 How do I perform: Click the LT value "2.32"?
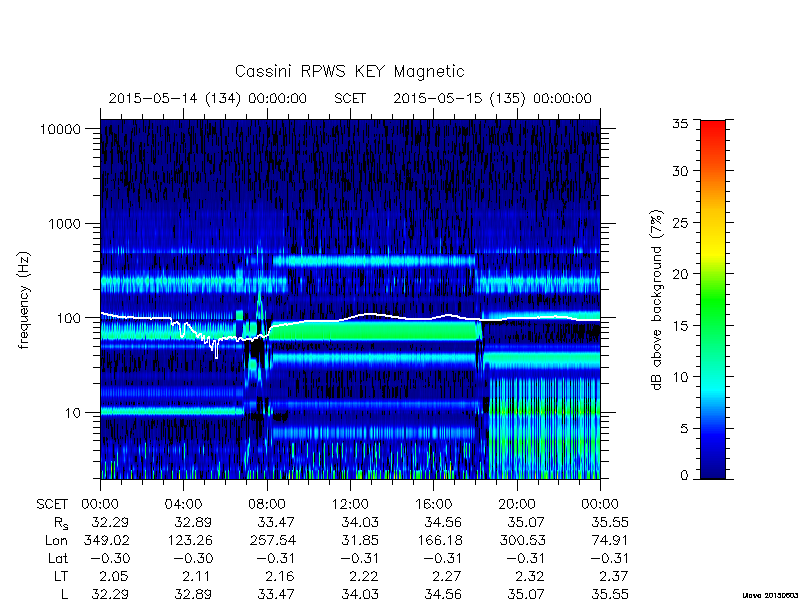pyautogui.click(x=531, y=577)
